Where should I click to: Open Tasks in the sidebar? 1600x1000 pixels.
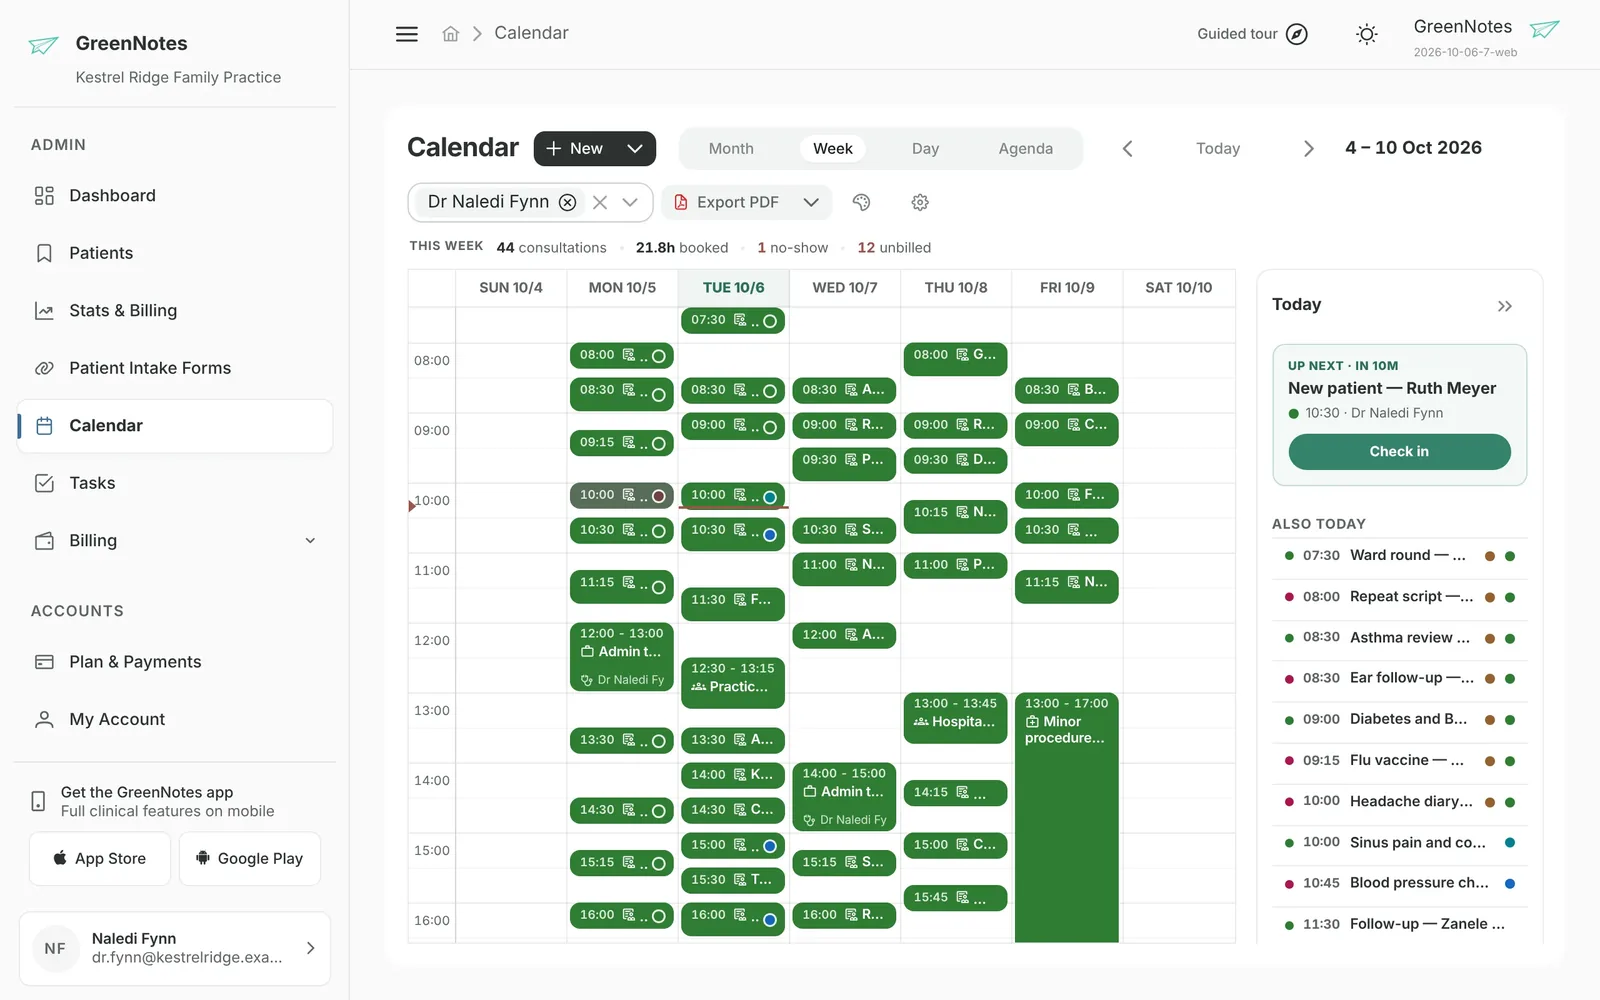click(x=175, y=483)
